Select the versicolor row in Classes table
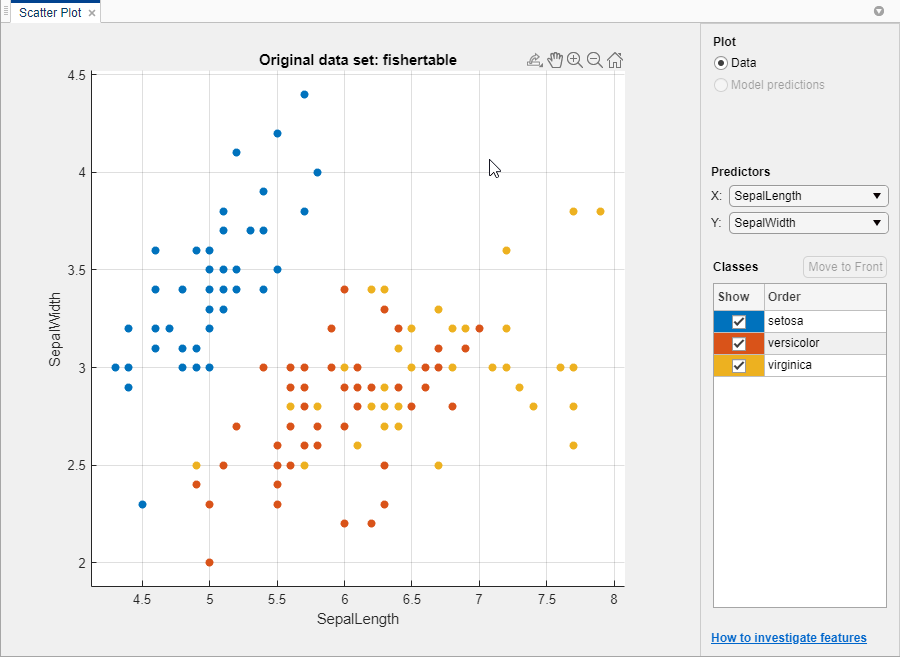Image resolution: width=900 pixels, height=657 pixels. 800,343
